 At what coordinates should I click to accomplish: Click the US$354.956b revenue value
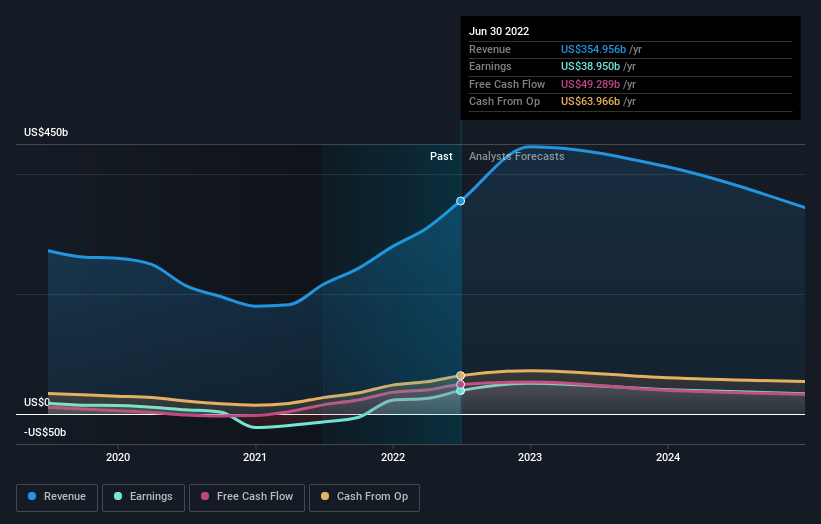(593, 49)
